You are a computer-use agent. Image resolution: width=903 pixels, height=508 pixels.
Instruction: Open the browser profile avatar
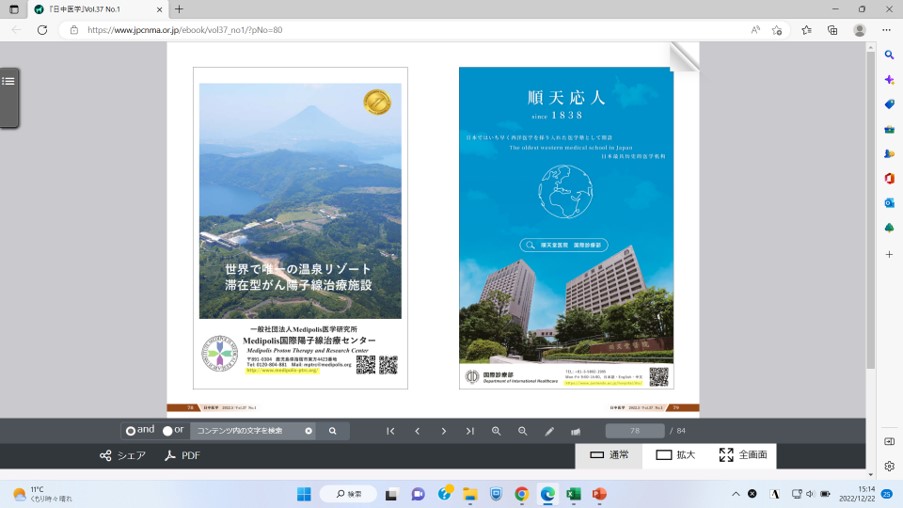(859, 30)
